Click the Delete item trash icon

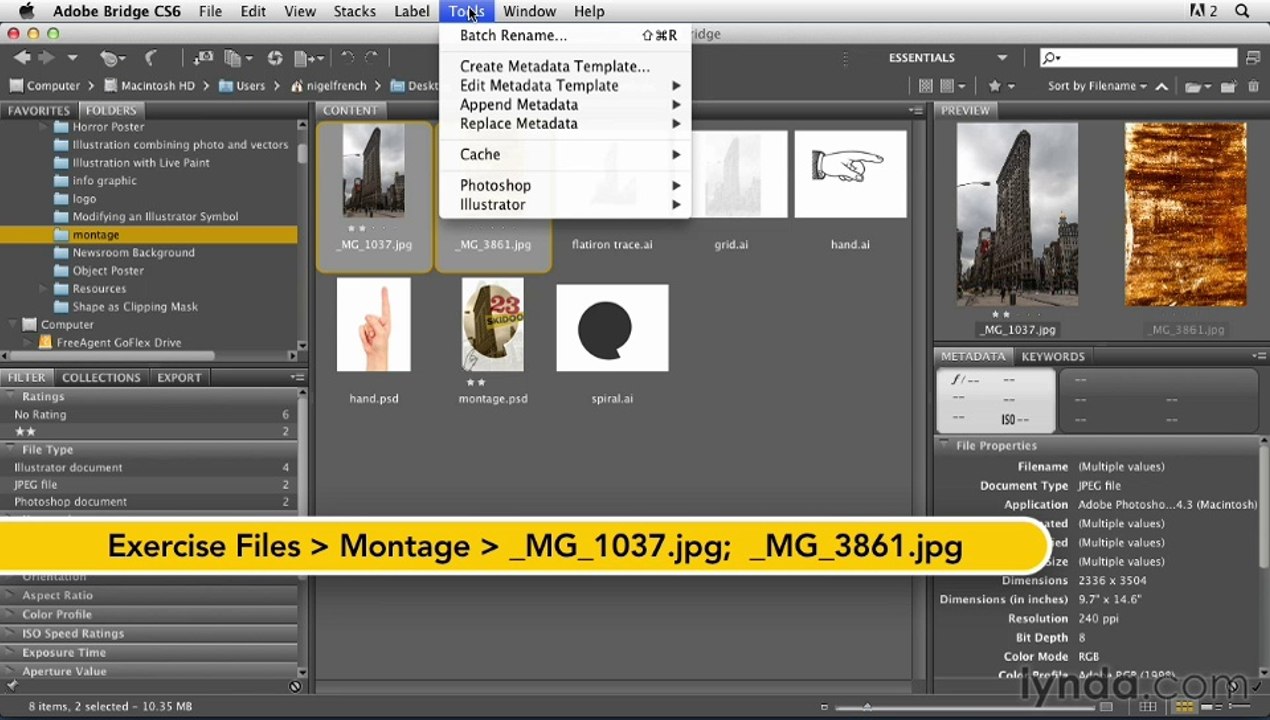click(1253, 86)
